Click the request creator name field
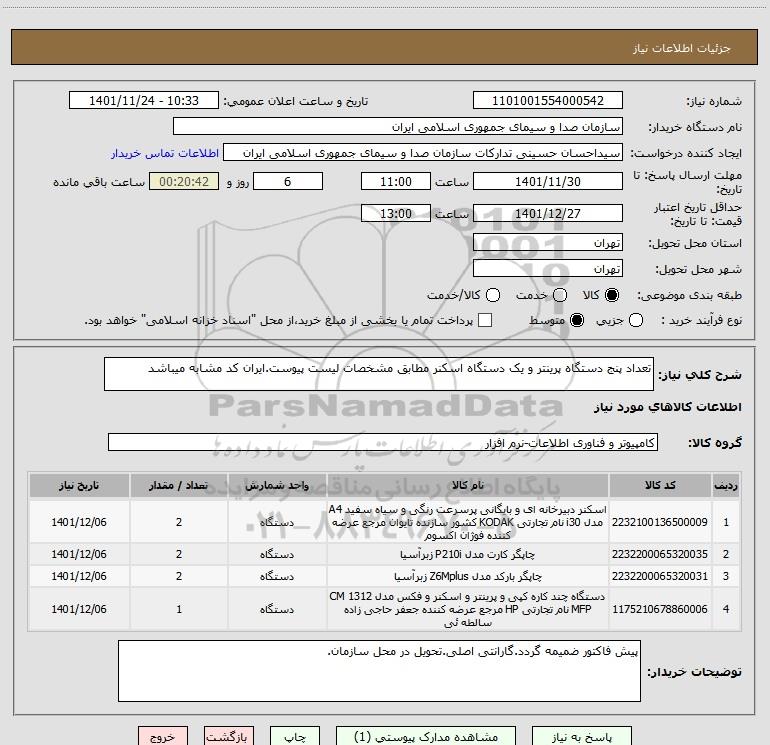 coord(423,153)
